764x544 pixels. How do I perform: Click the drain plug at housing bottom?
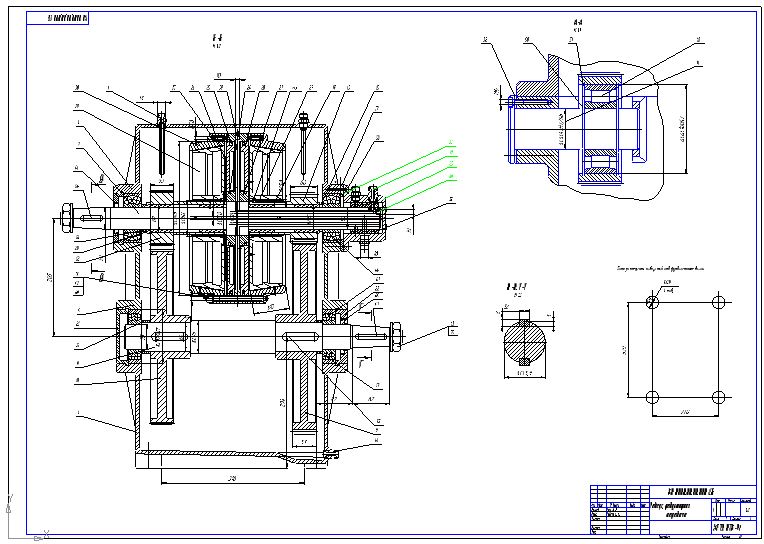[x=332, y=455]
